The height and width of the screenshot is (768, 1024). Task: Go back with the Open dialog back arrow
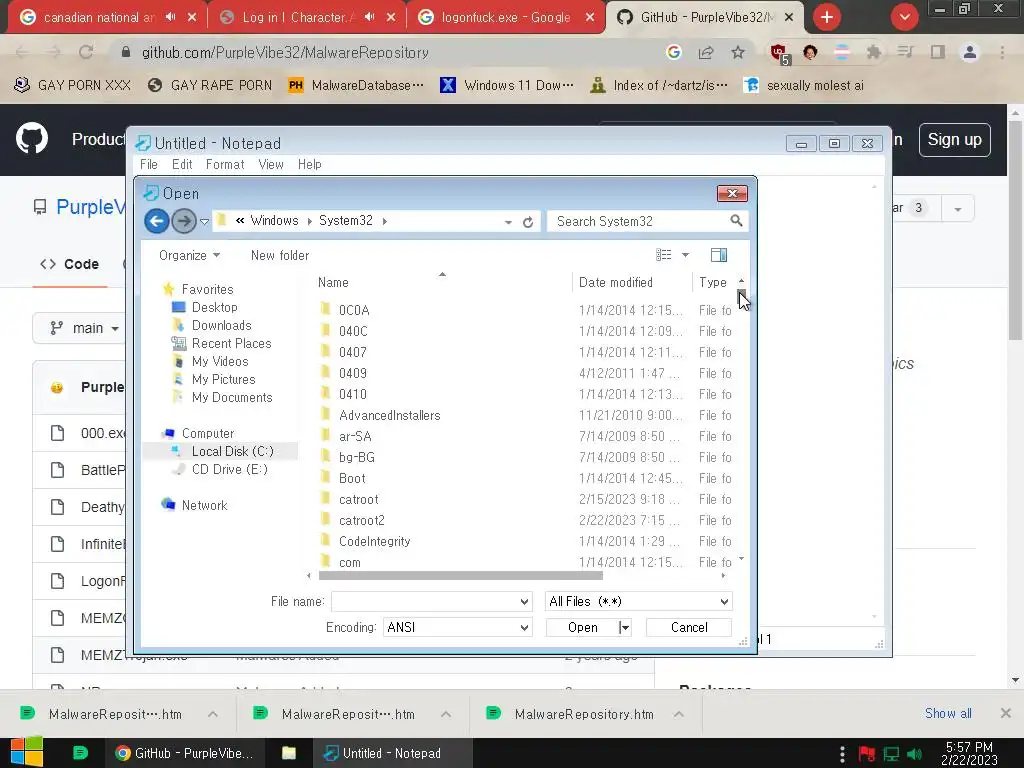[x=157, y=221]
